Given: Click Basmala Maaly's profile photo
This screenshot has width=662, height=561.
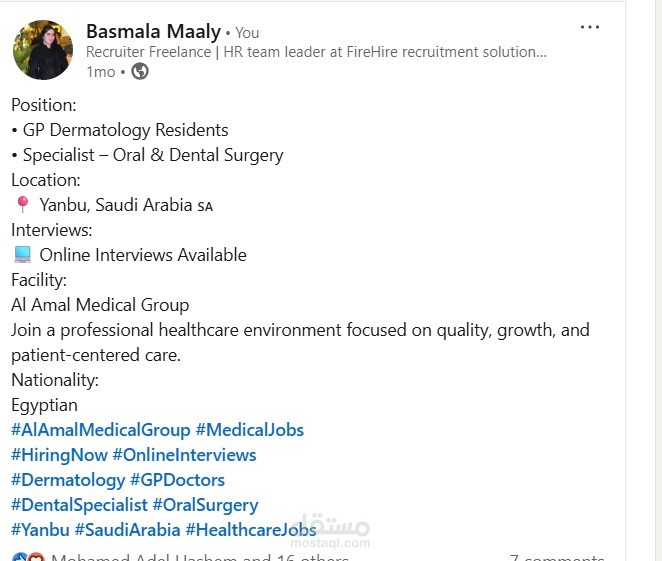Looking at the screenshot, I should click(43, 49).
